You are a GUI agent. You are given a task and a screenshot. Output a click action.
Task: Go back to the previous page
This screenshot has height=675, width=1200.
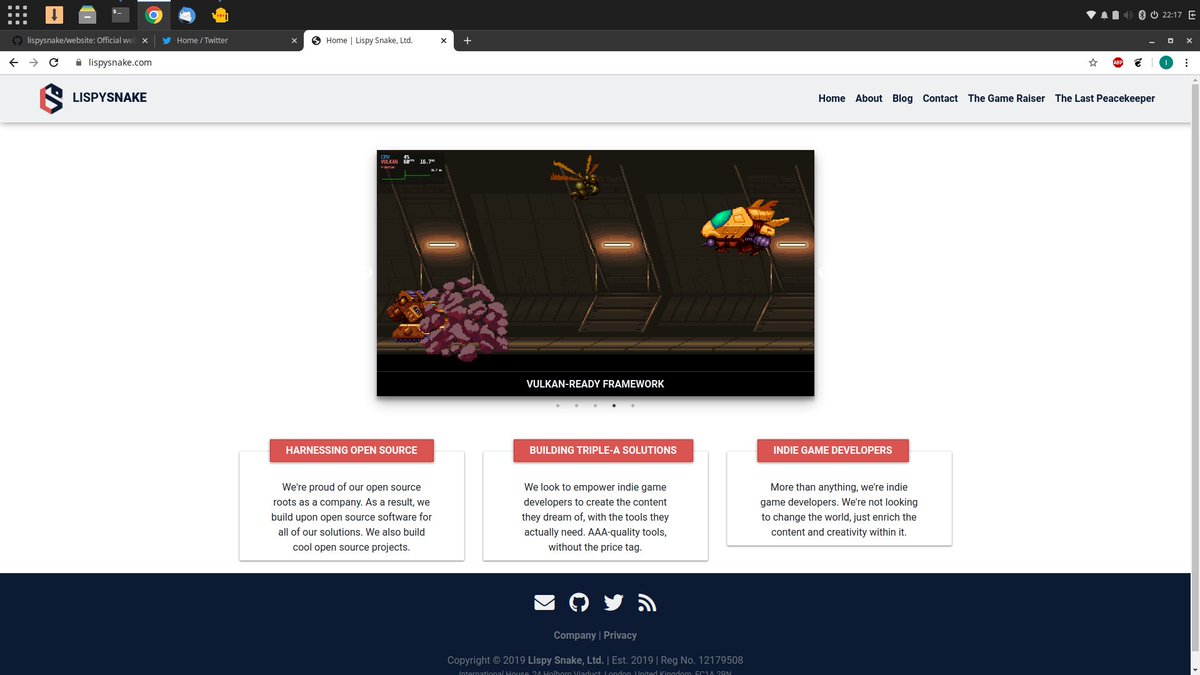pos(13,62)
